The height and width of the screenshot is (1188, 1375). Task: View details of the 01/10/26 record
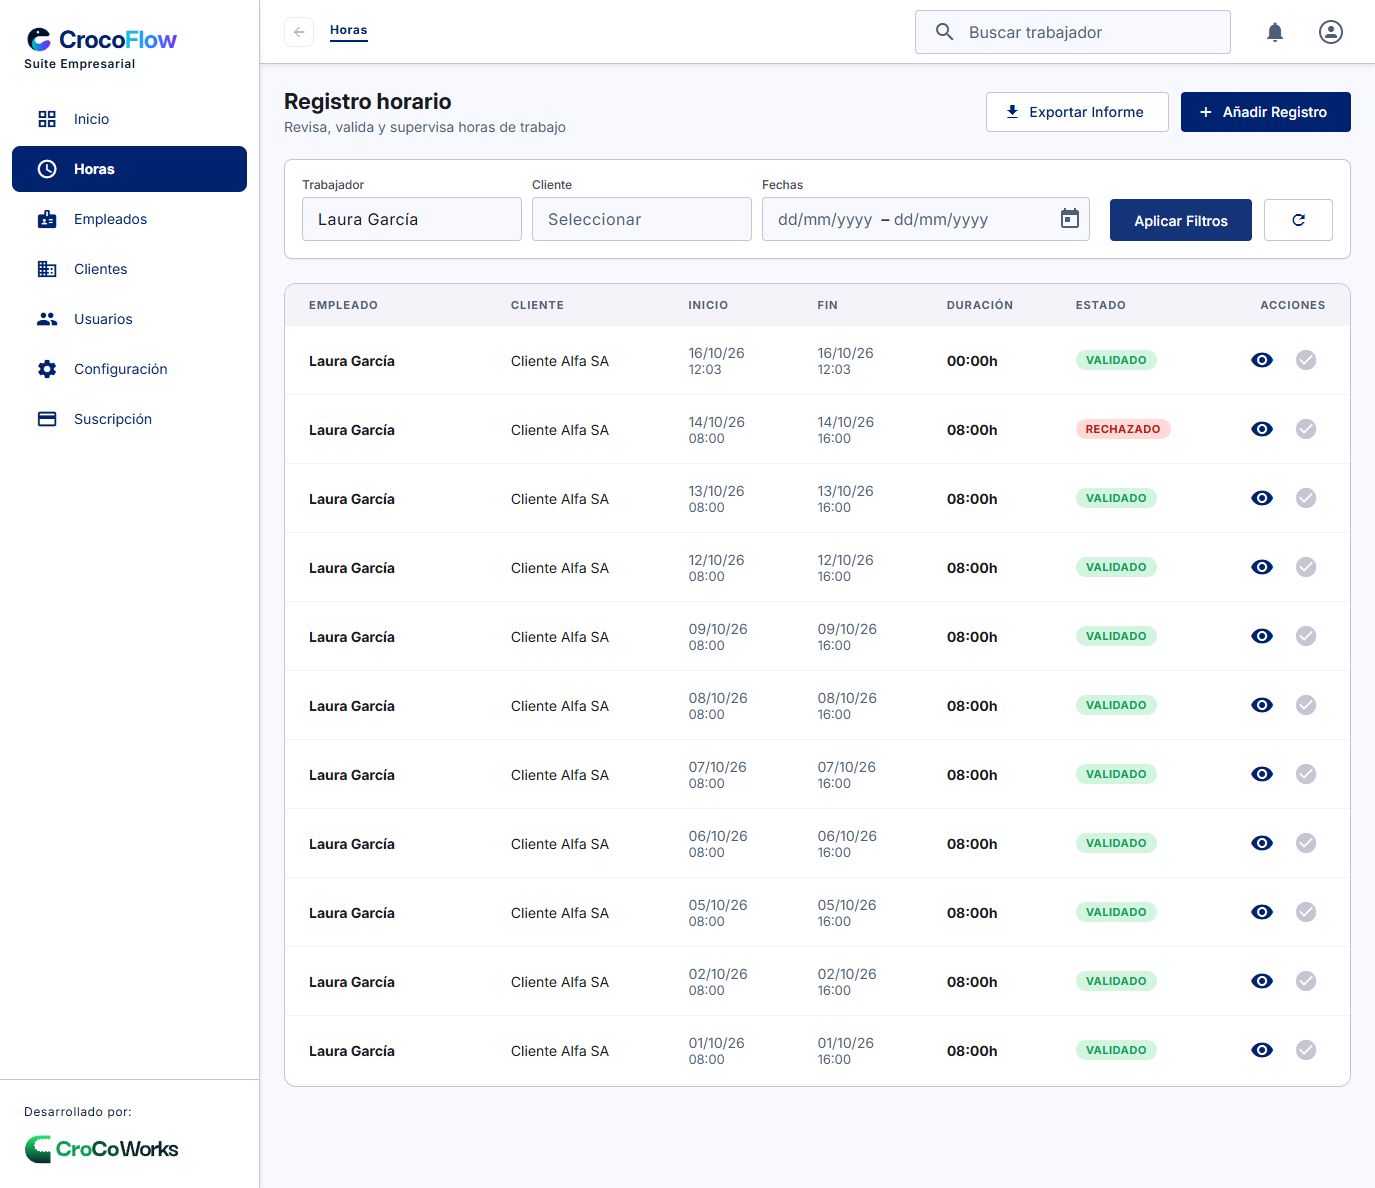click(1262, 1050)
